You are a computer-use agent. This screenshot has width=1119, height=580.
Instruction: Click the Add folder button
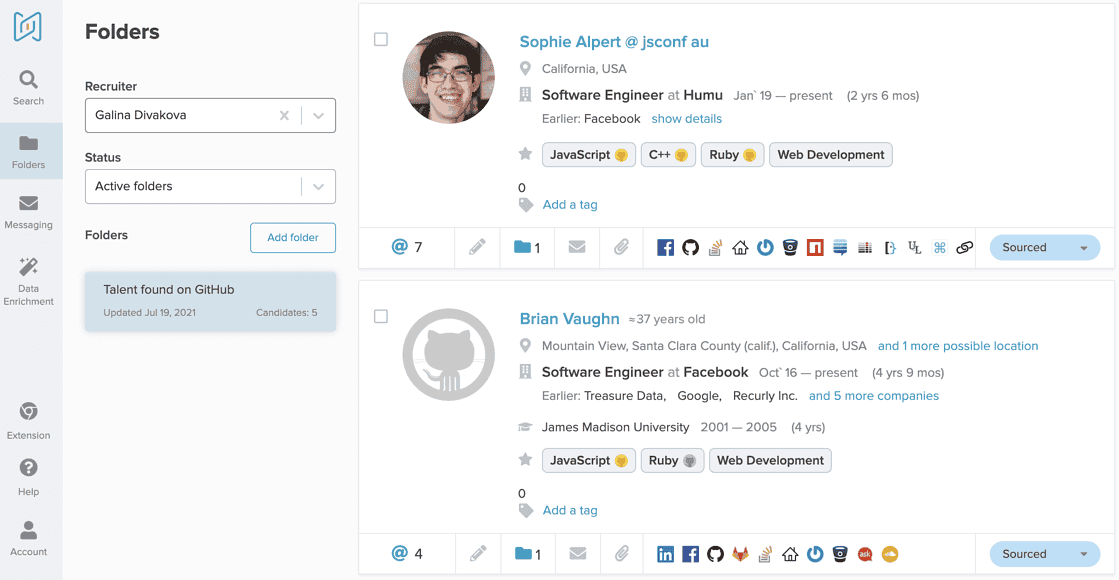(x=292, y=238)
